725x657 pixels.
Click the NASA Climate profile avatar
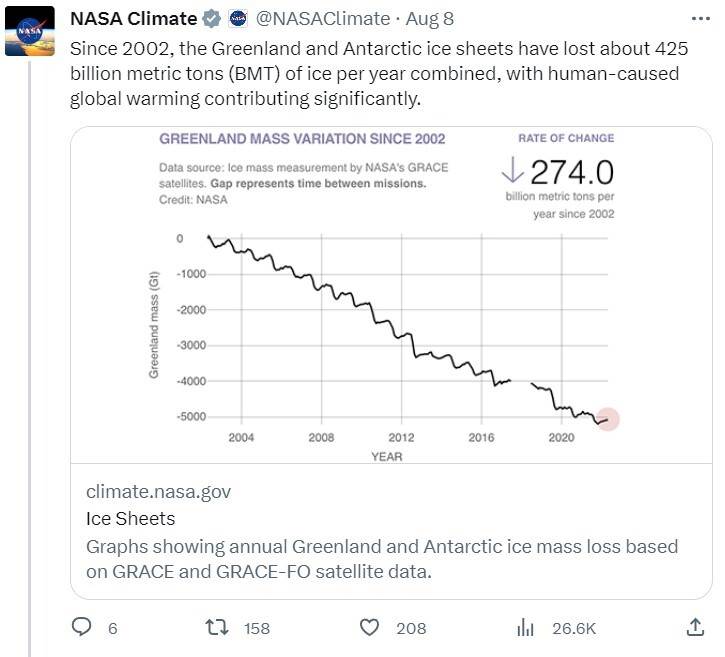point(28,30)
